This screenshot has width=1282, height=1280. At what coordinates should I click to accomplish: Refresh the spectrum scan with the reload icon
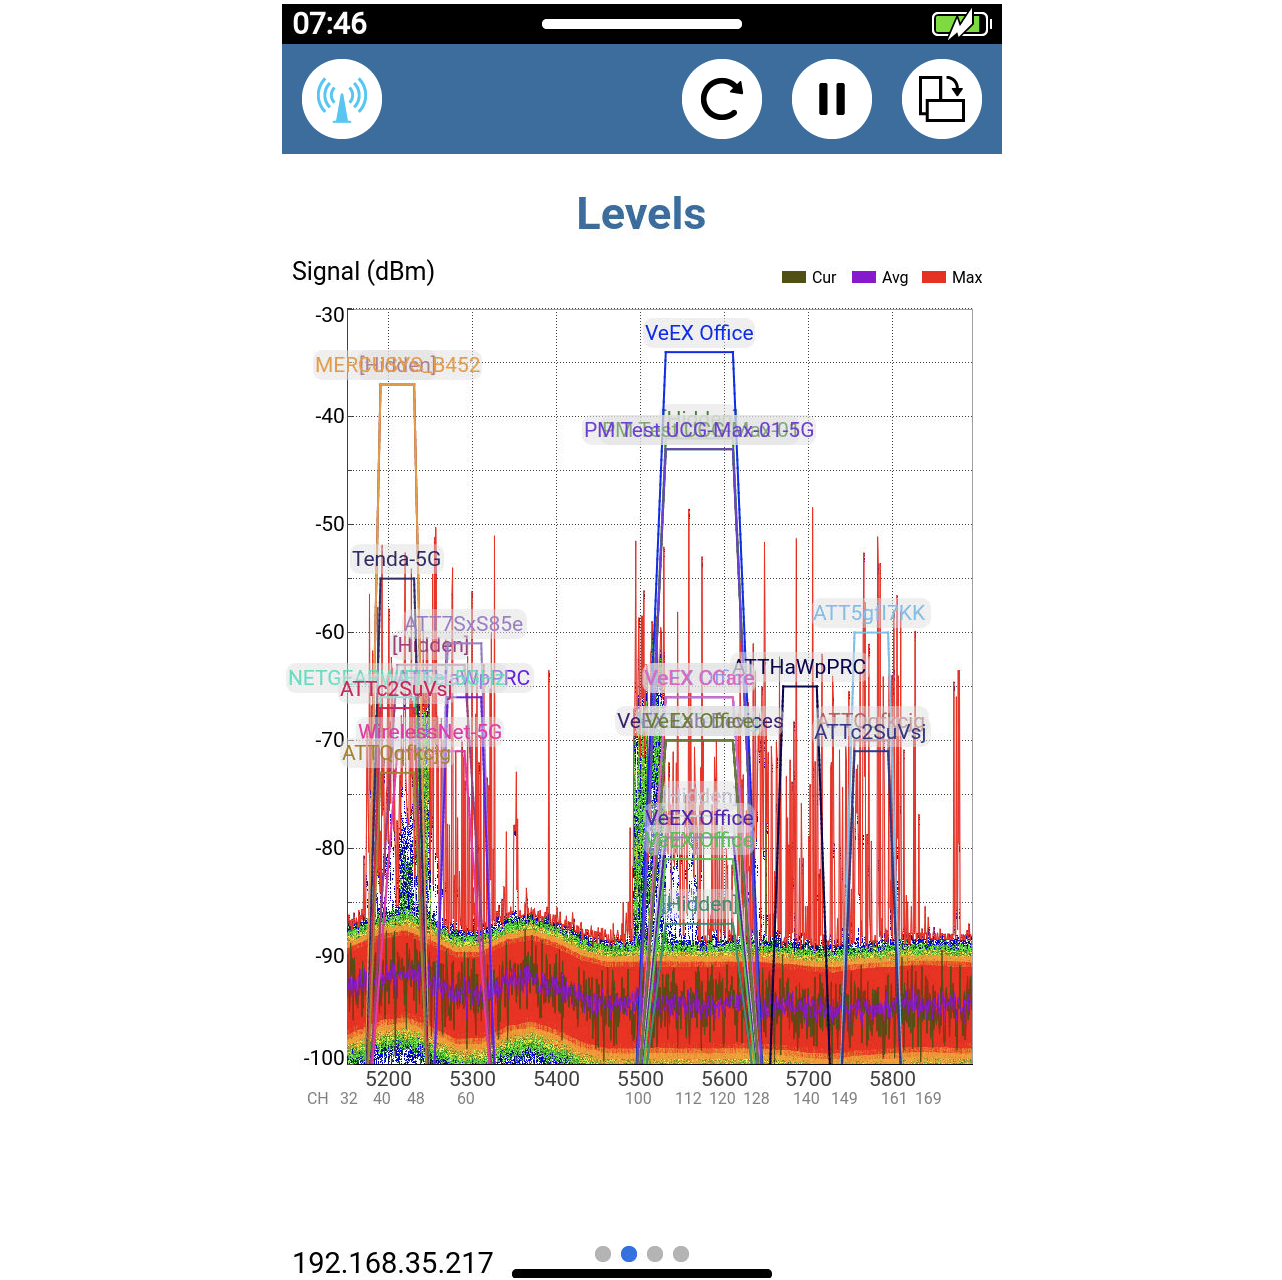(722, 99)
